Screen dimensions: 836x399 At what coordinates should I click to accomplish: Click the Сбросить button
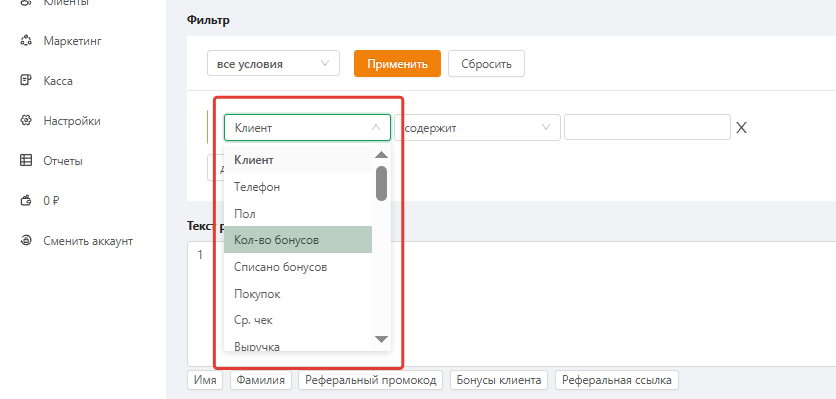click(486, 63)
